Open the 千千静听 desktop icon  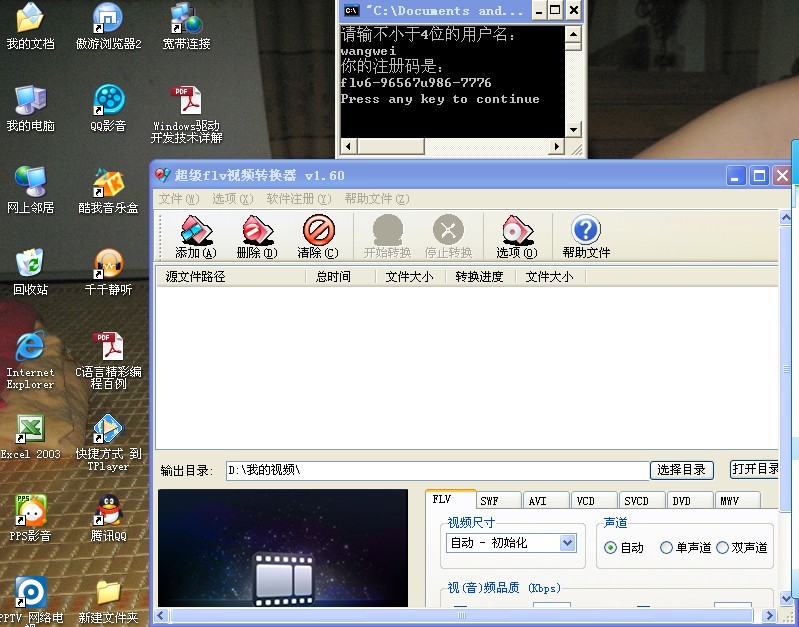(x=108, y=270)
